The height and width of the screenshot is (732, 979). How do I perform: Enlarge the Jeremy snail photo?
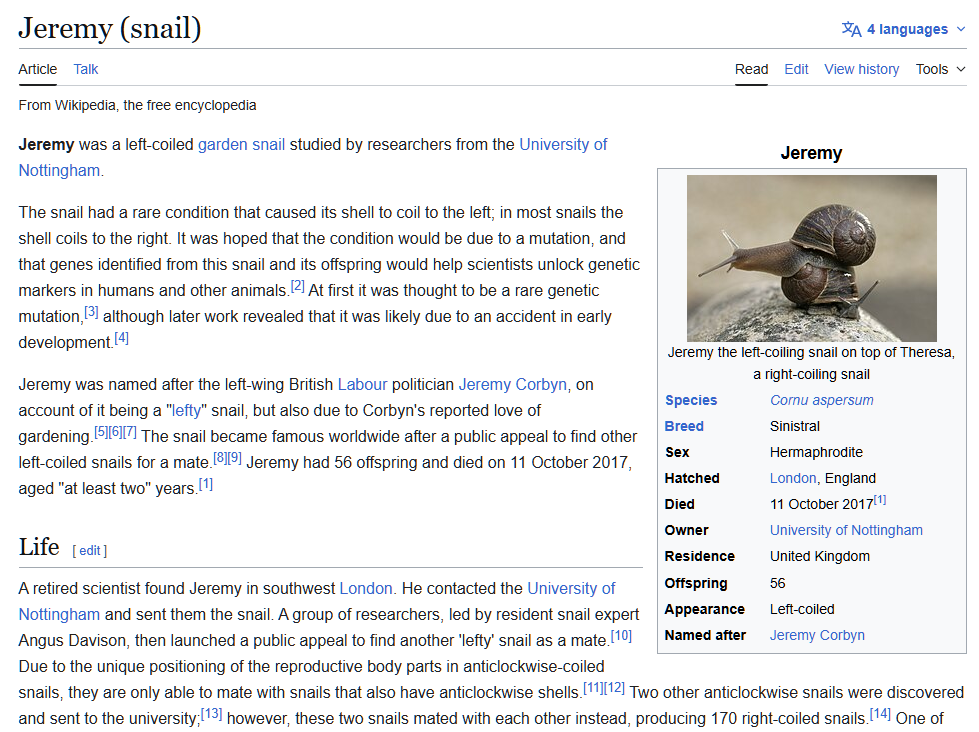tap(812, 258)
